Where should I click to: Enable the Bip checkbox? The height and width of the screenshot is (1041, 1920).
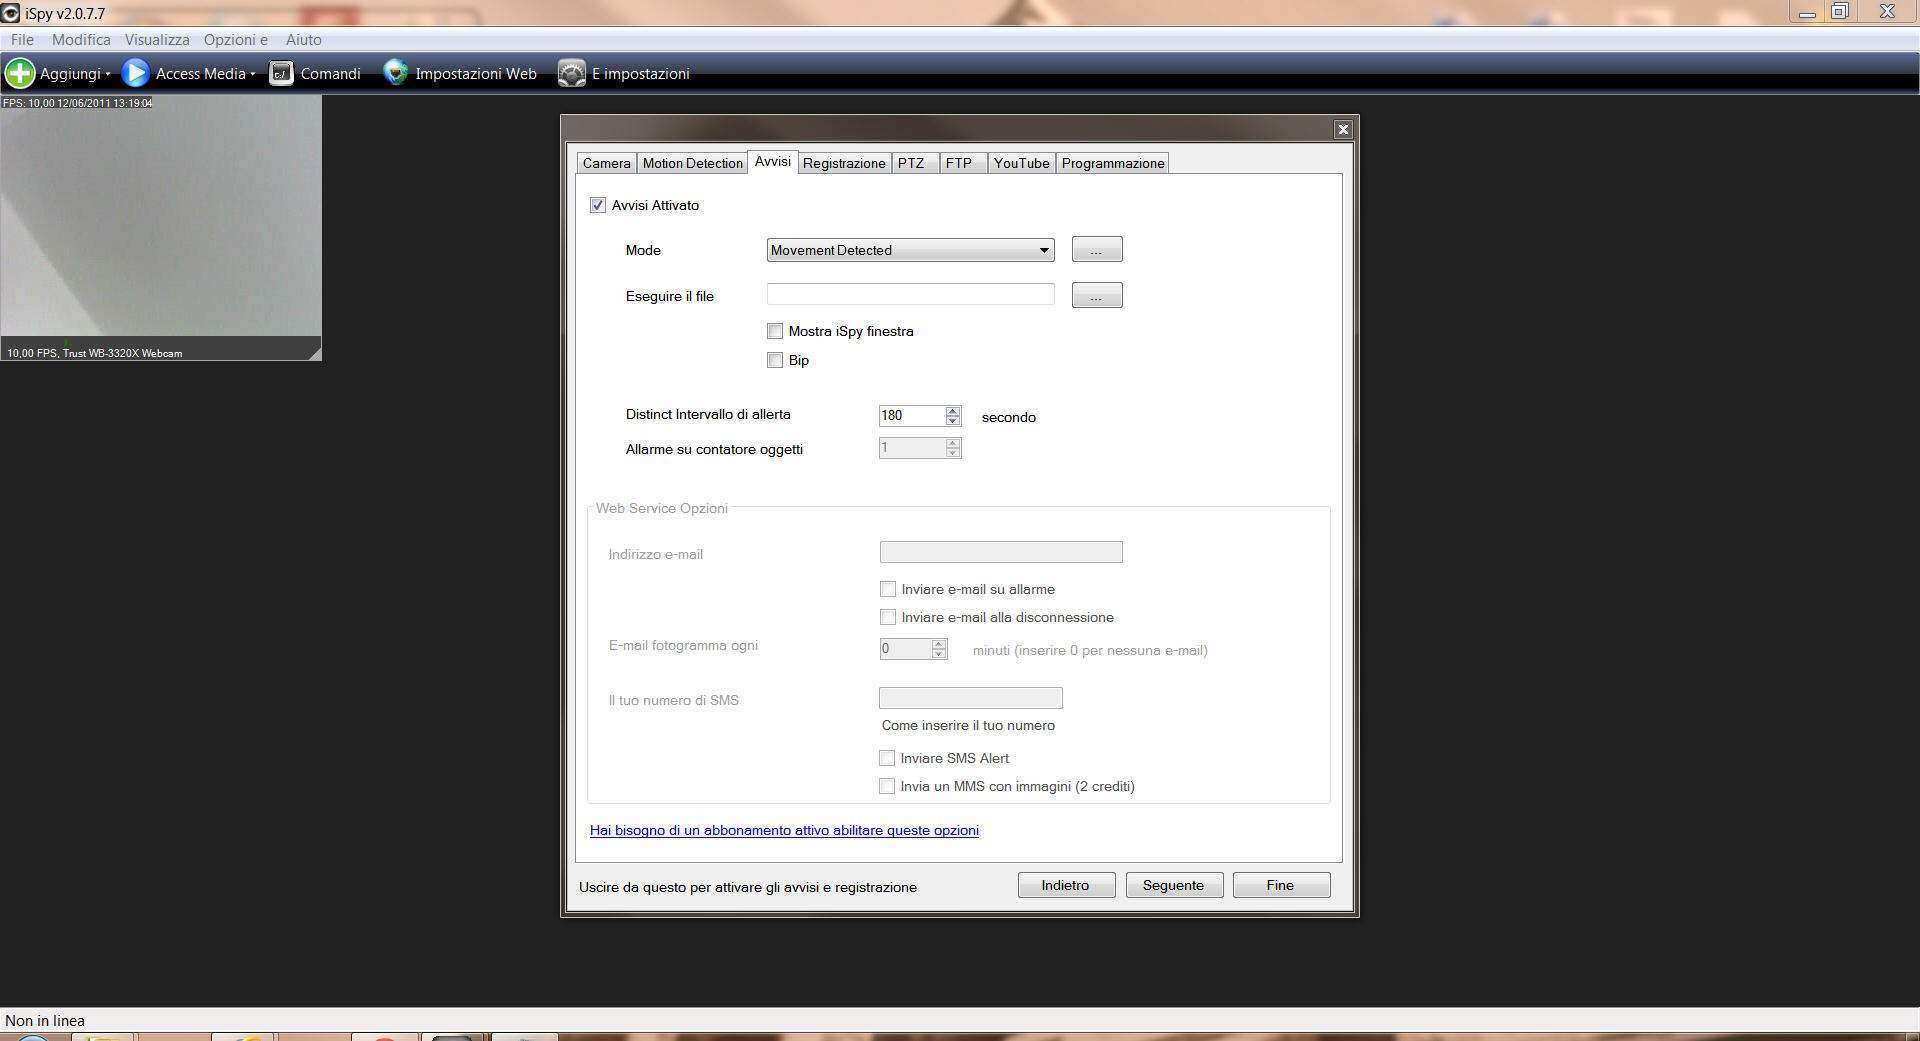click(x=775, y=360)
